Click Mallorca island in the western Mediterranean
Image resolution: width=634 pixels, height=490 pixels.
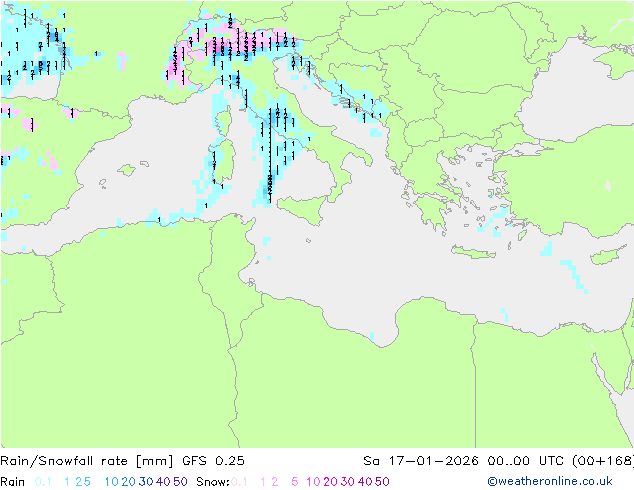tap(127, 170)
